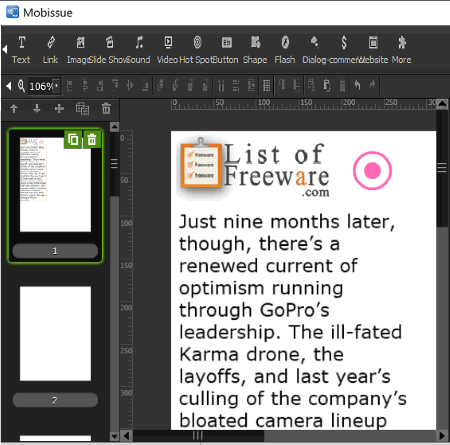Align objects to horizontal center
This screenshot has height=445, width=450.
pyautogui.click(x=85, y=85)
